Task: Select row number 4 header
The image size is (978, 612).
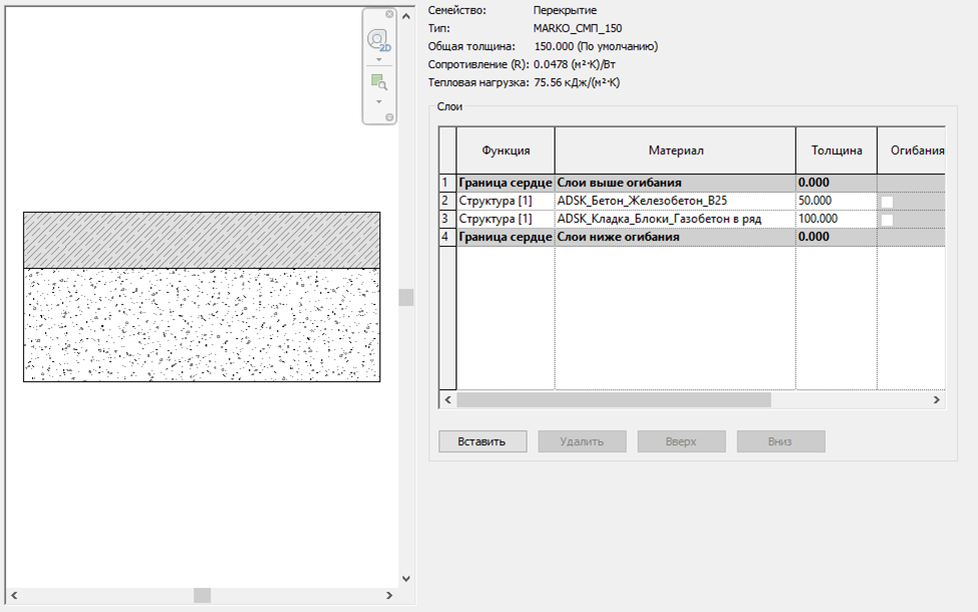Action: pos(447,237)
